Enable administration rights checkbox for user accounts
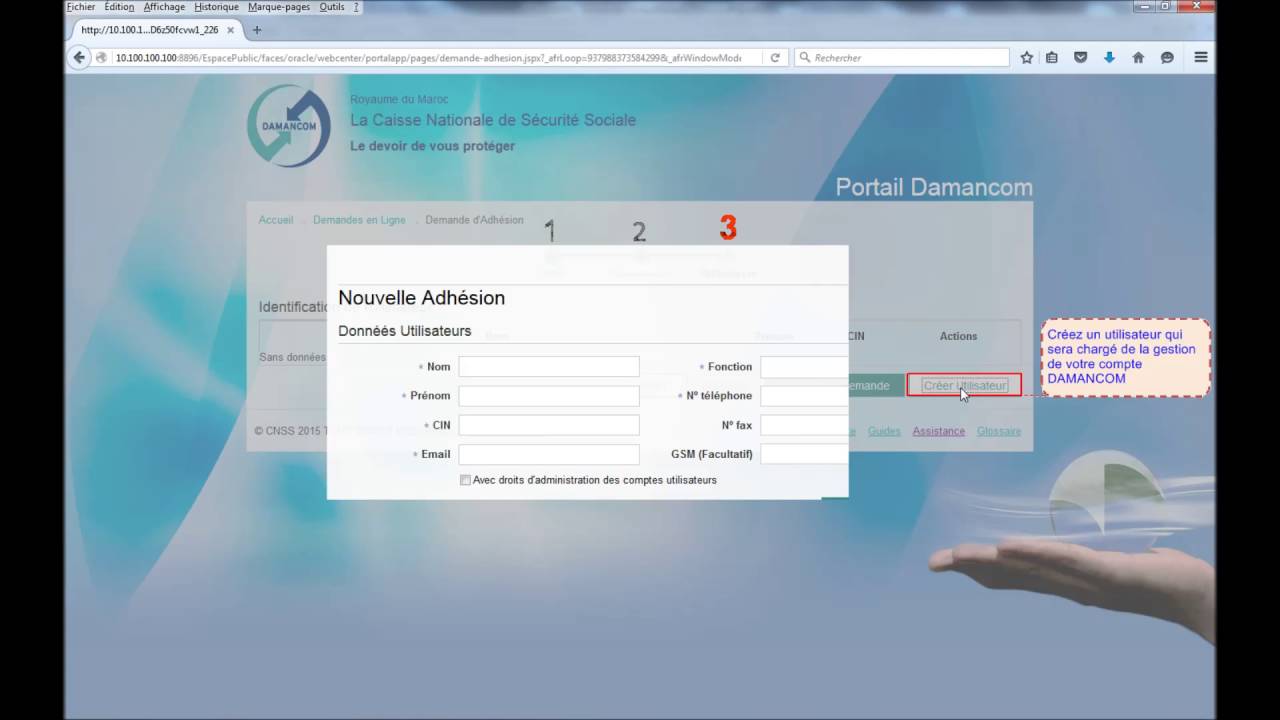 click(465, 480)
